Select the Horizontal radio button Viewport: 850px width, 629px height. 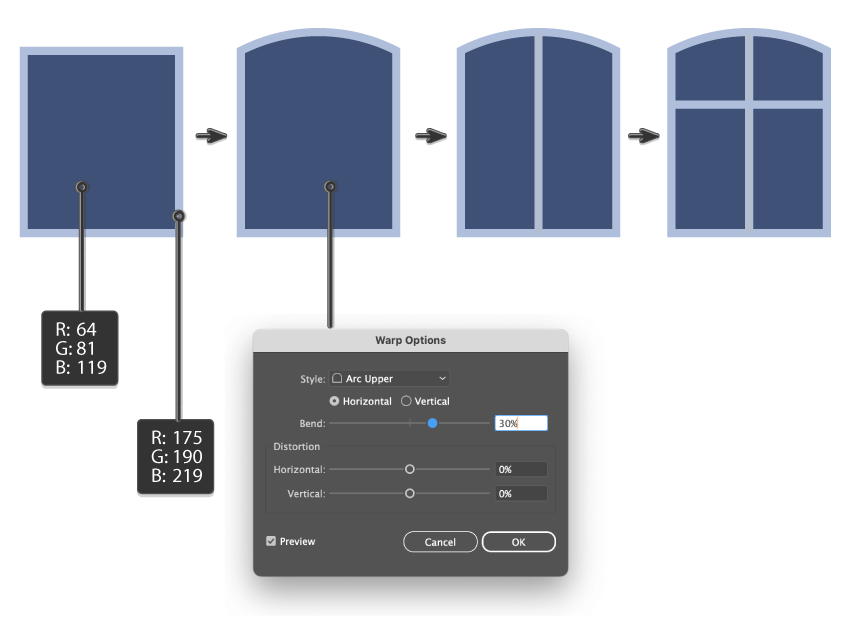[334, 401]
